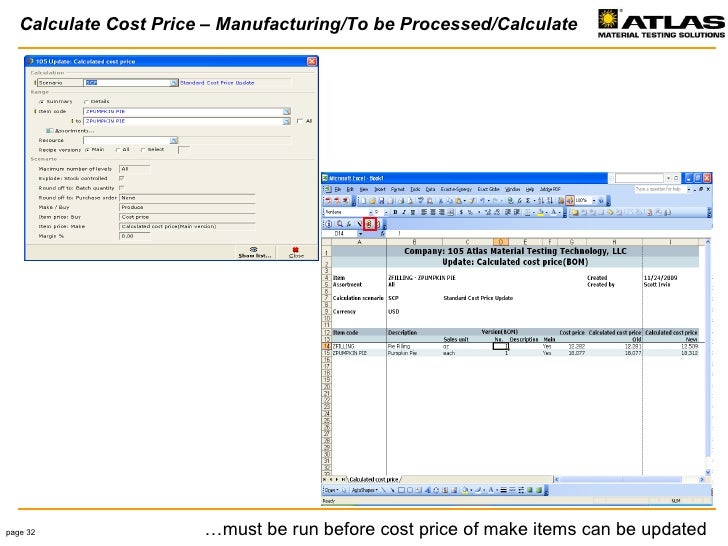Click the Chart Wizard icon
Viewport: 728px width, 546px height.
(561, 201)
